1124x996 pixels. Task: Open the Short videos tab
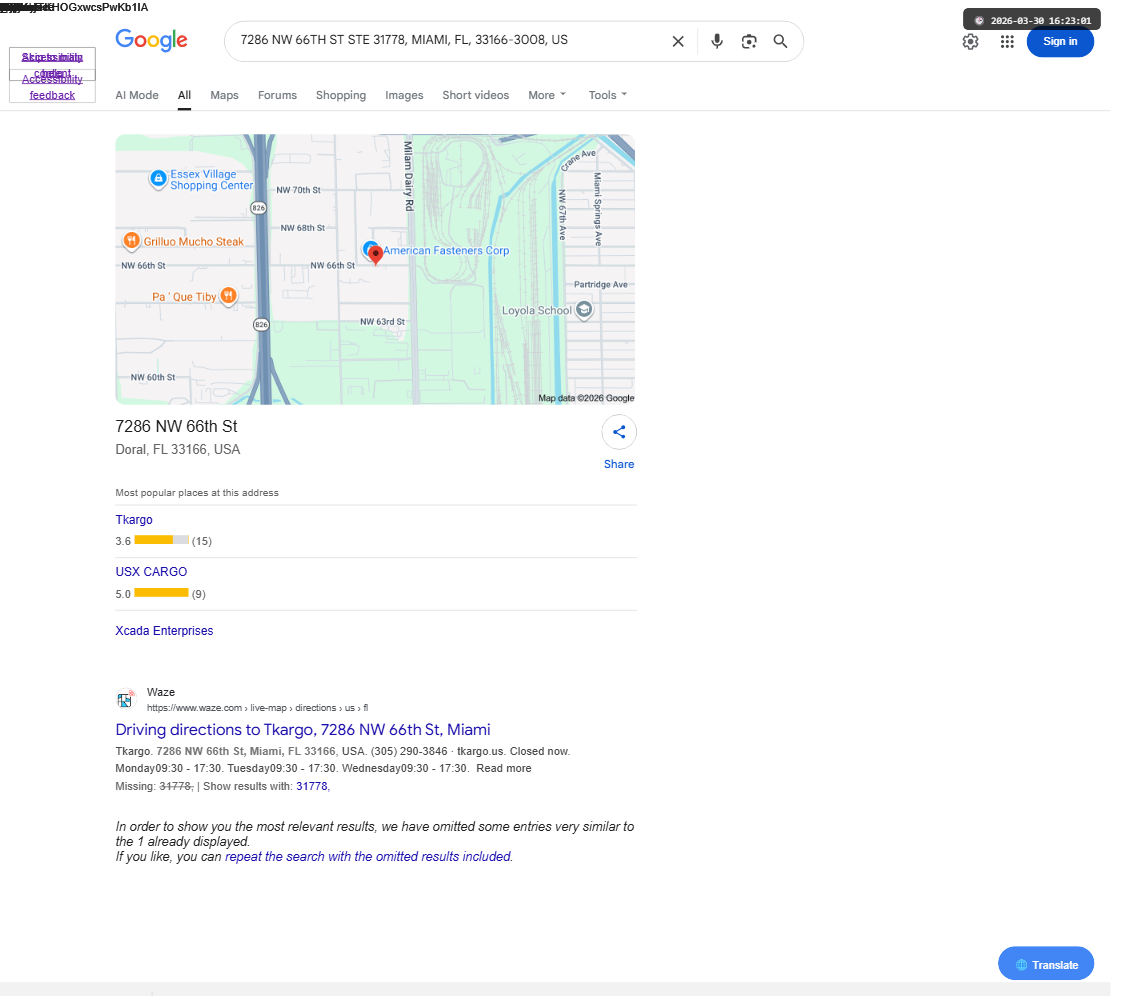coord(475,95)
